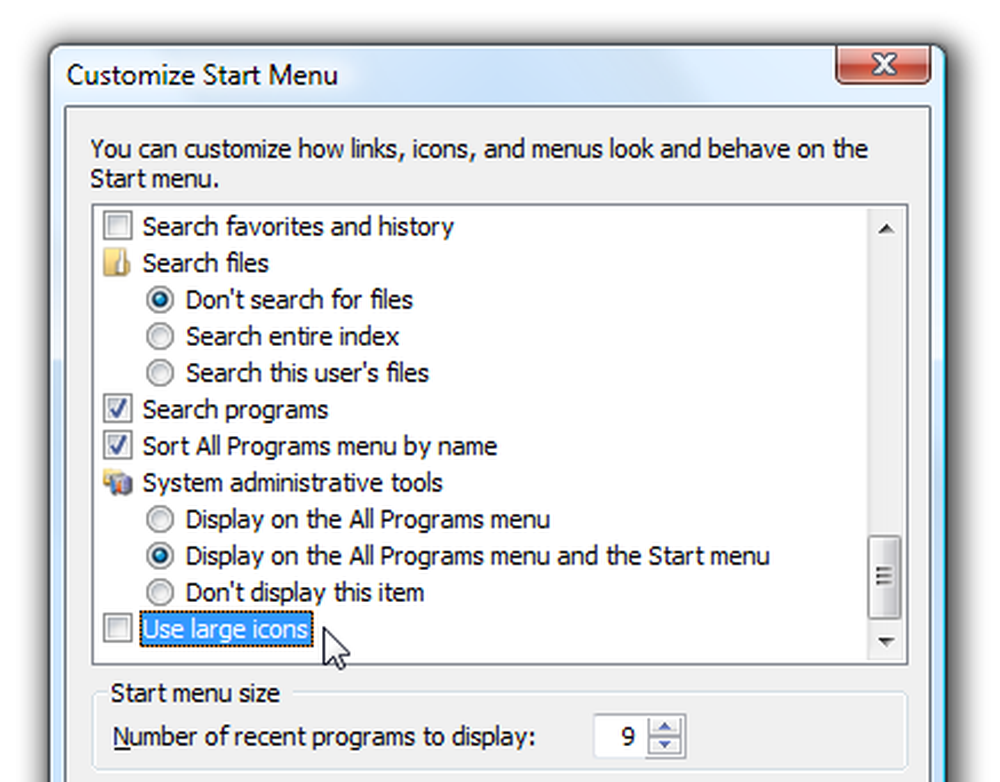This screenshot has width=1000, height=782.
Task: Click the list scroll up arrow
Action: click(886, 228)
